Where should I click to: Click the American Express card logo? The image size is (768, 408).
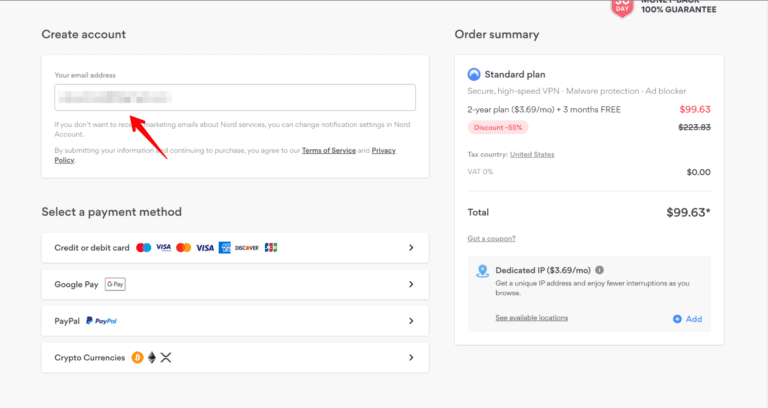(x=225, y=247)
